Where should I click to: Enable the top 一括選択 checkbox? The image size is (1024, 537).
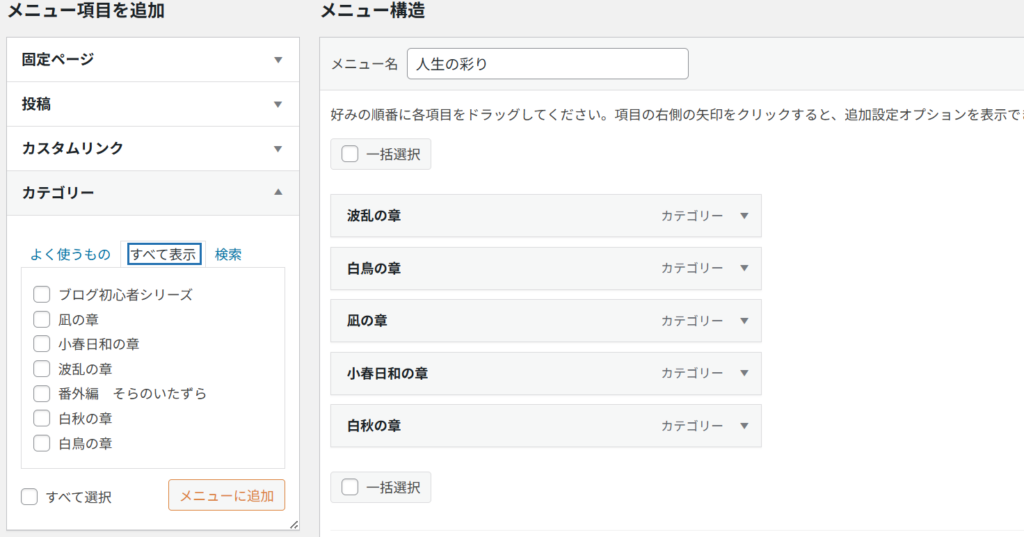click(349, 155)
